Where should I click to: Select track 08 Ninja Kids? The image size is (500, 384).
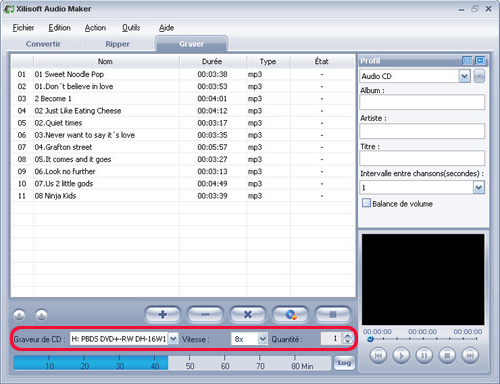183,196
